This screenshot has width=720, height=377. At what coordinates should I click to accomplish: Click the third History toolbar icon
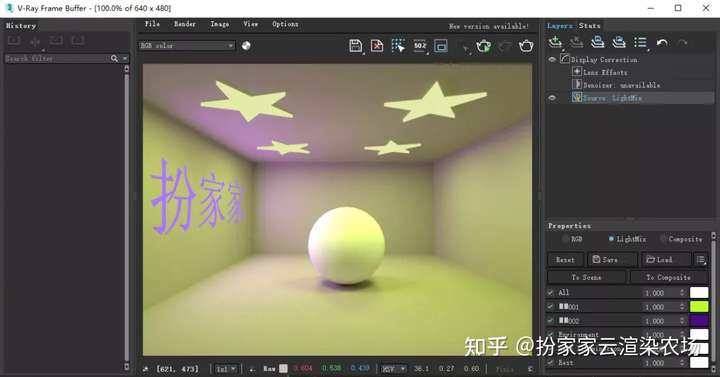56,41
